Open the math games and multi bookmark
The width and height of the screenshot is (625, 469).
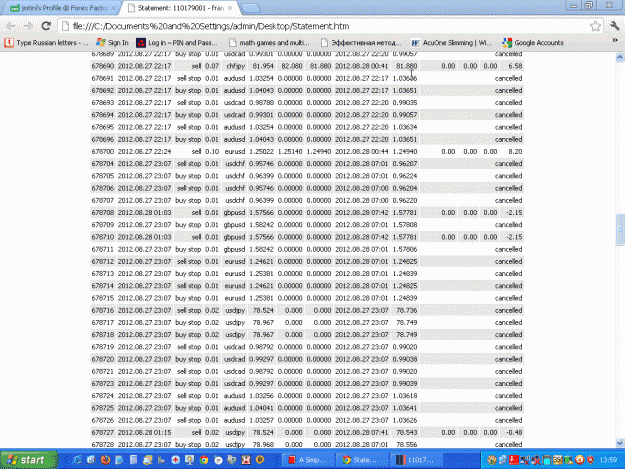[269, 43]
